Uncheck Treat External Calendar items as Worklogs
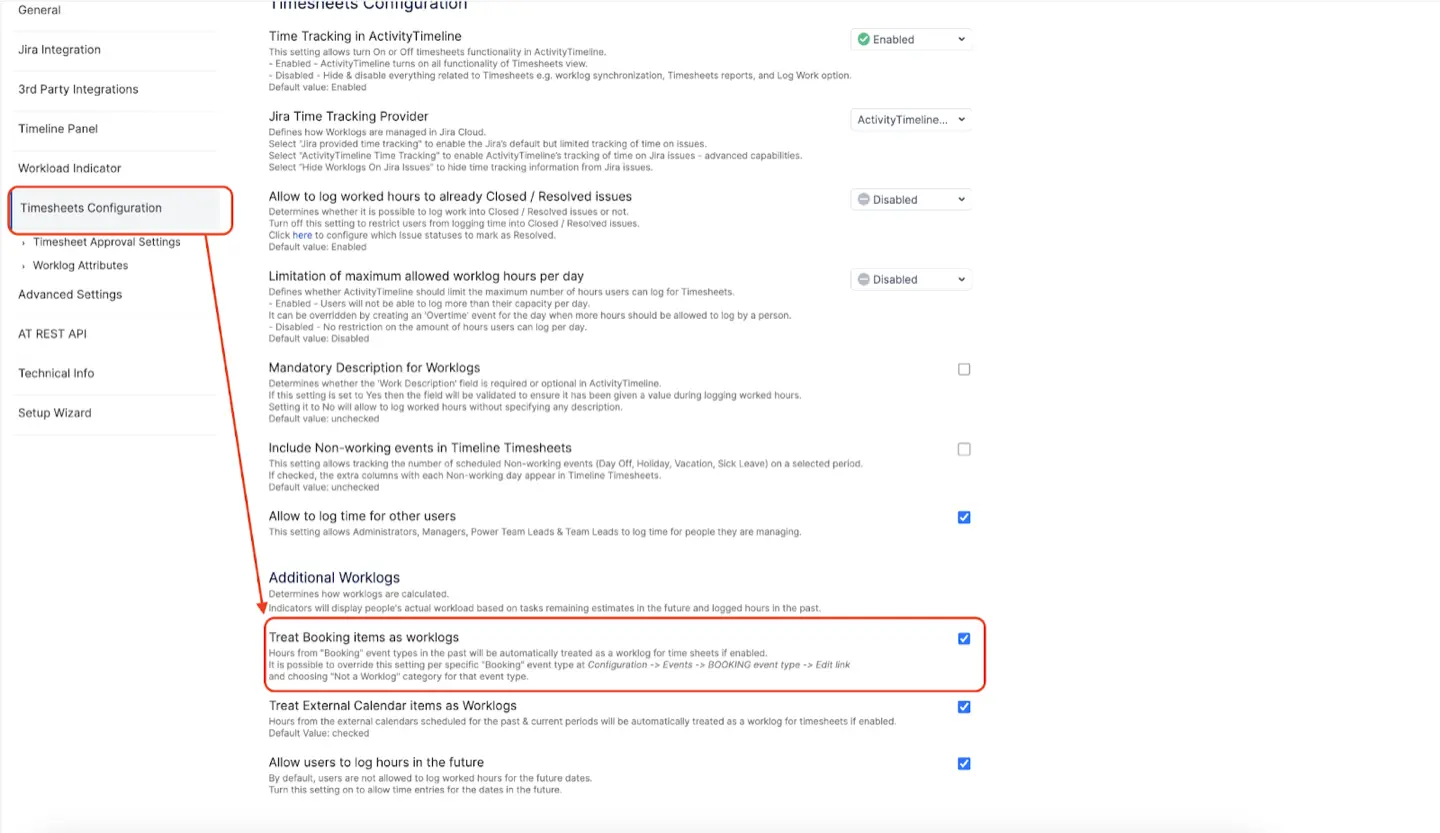Viewport: 1440px width, 833px height. (x=963, y=706)
